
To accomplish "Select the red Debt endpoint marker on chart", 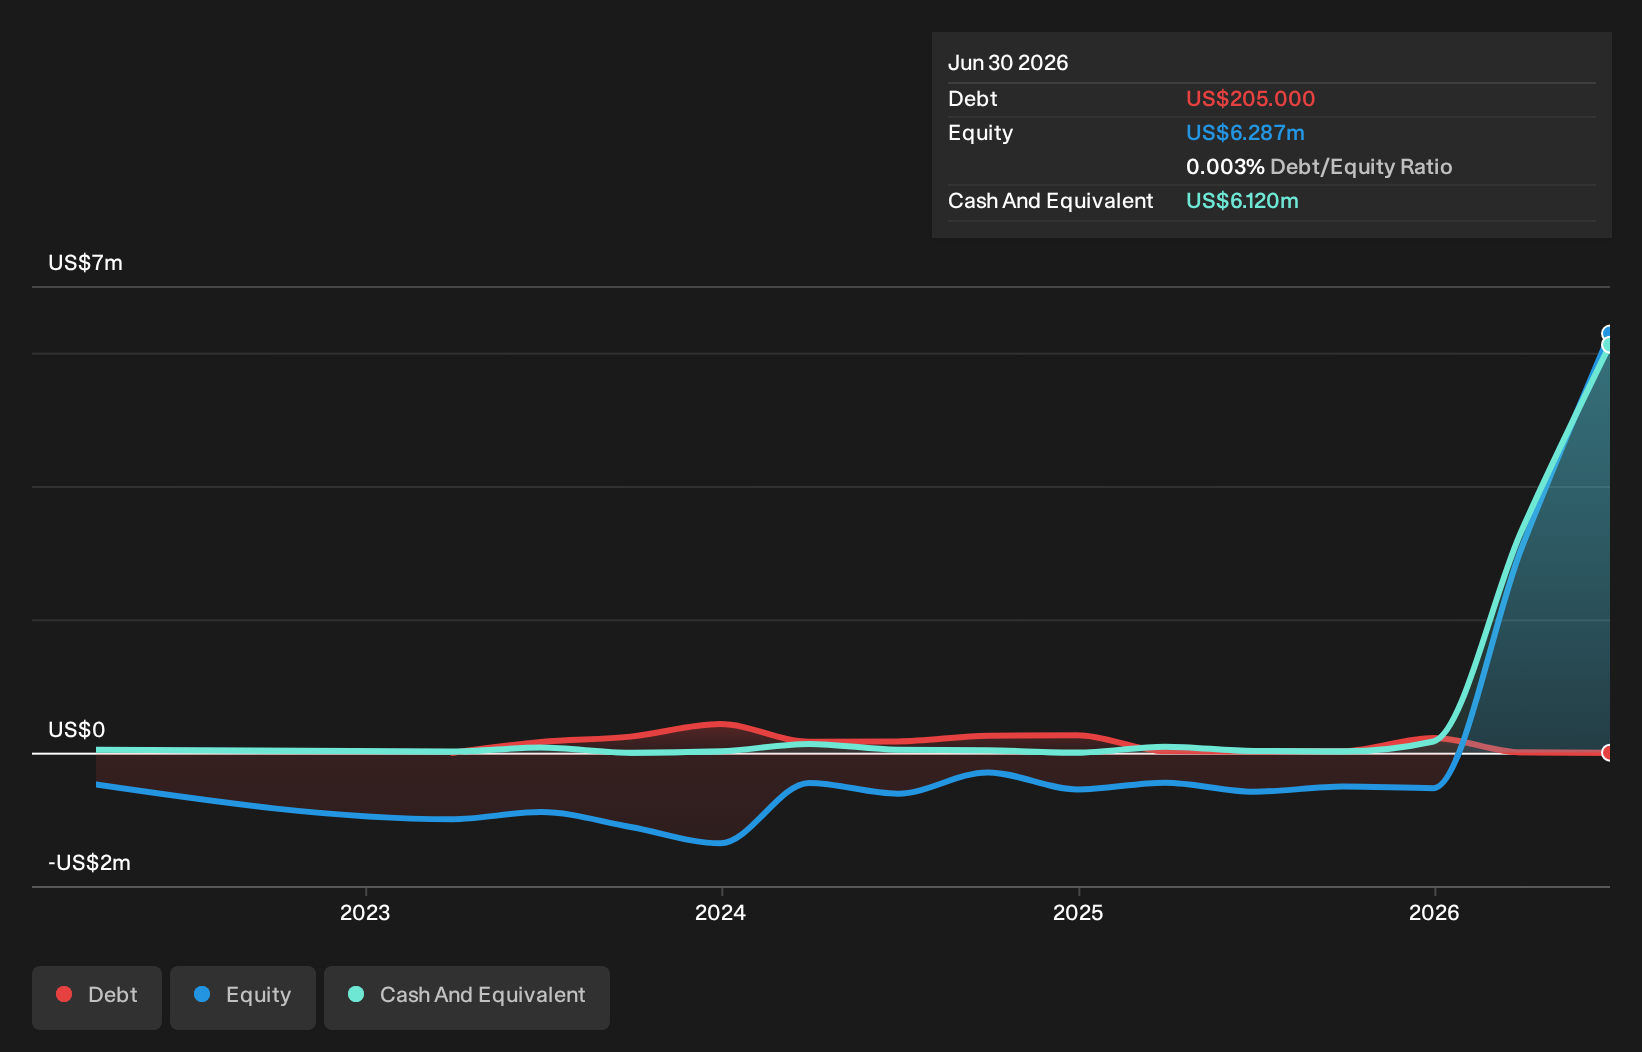I will (1608, 752).
